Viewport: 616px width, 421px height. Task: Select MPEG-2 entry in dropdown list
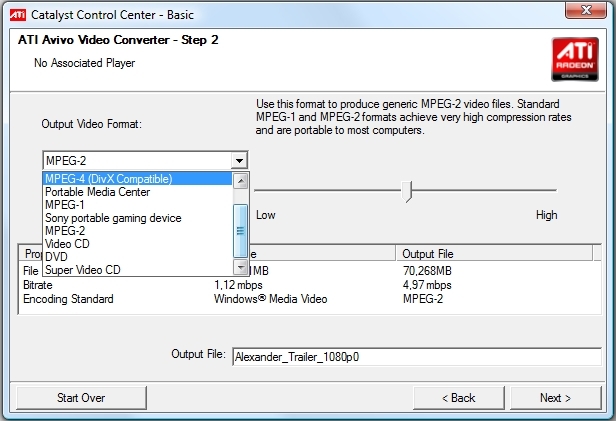point(138,231)
